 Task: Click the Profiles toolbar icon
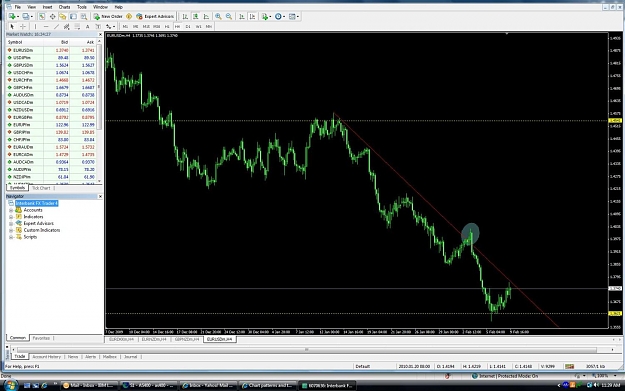click(x=26, y=16)
